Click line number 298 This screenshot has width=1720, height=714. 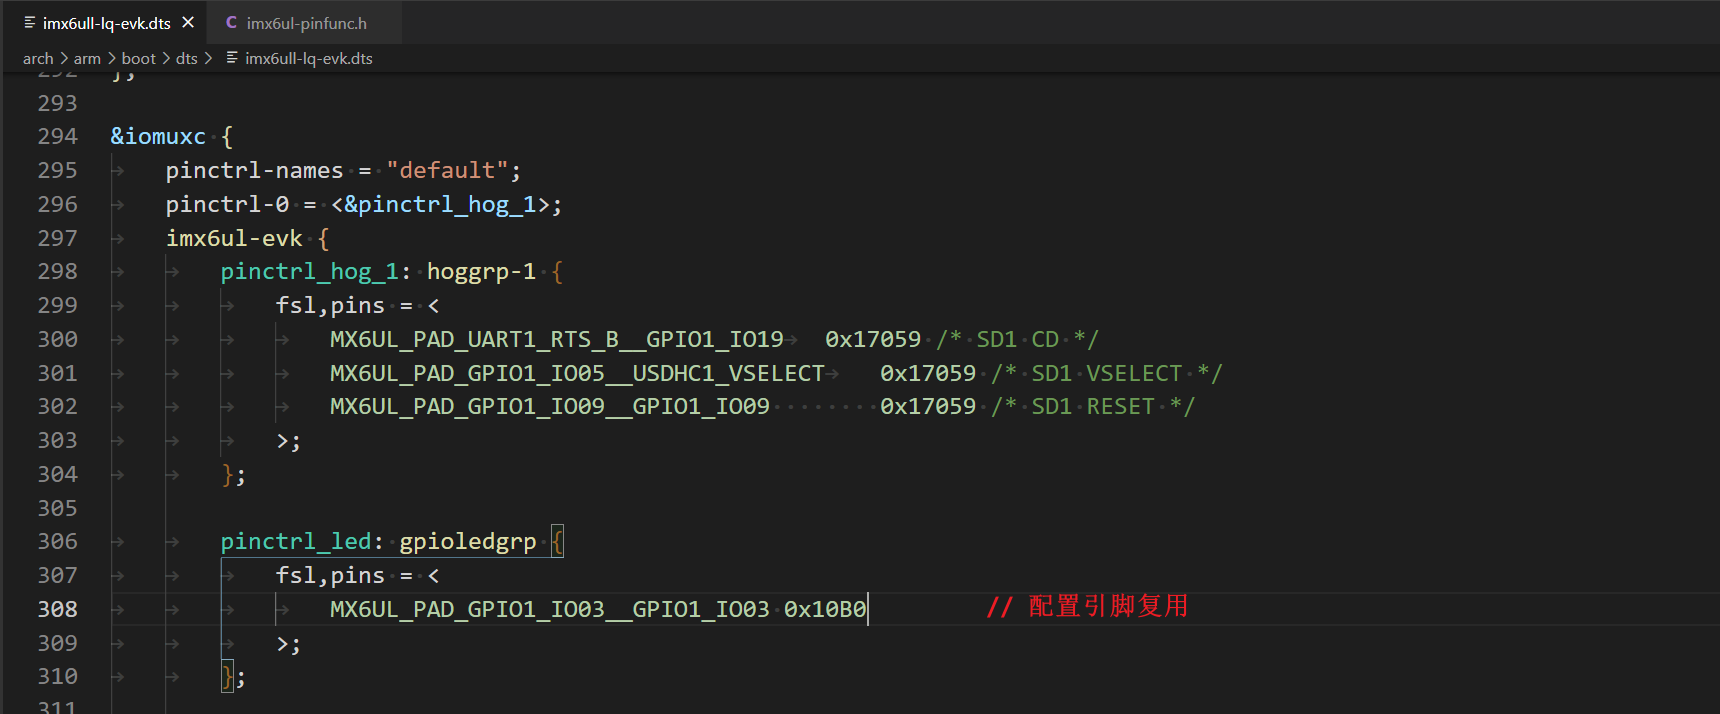[x=57, y=271]
